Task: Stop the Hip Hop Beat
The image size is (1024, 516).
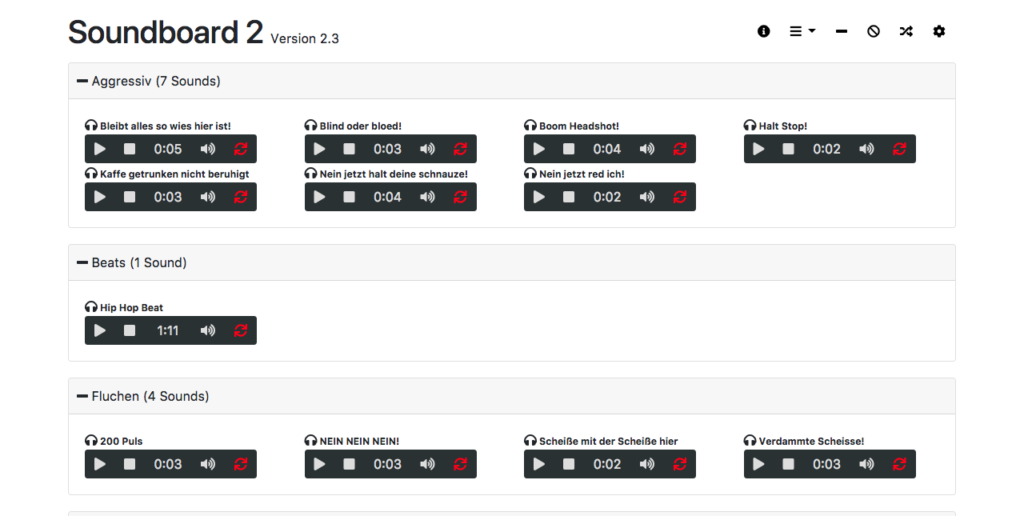Action: [x=129, y=331]
